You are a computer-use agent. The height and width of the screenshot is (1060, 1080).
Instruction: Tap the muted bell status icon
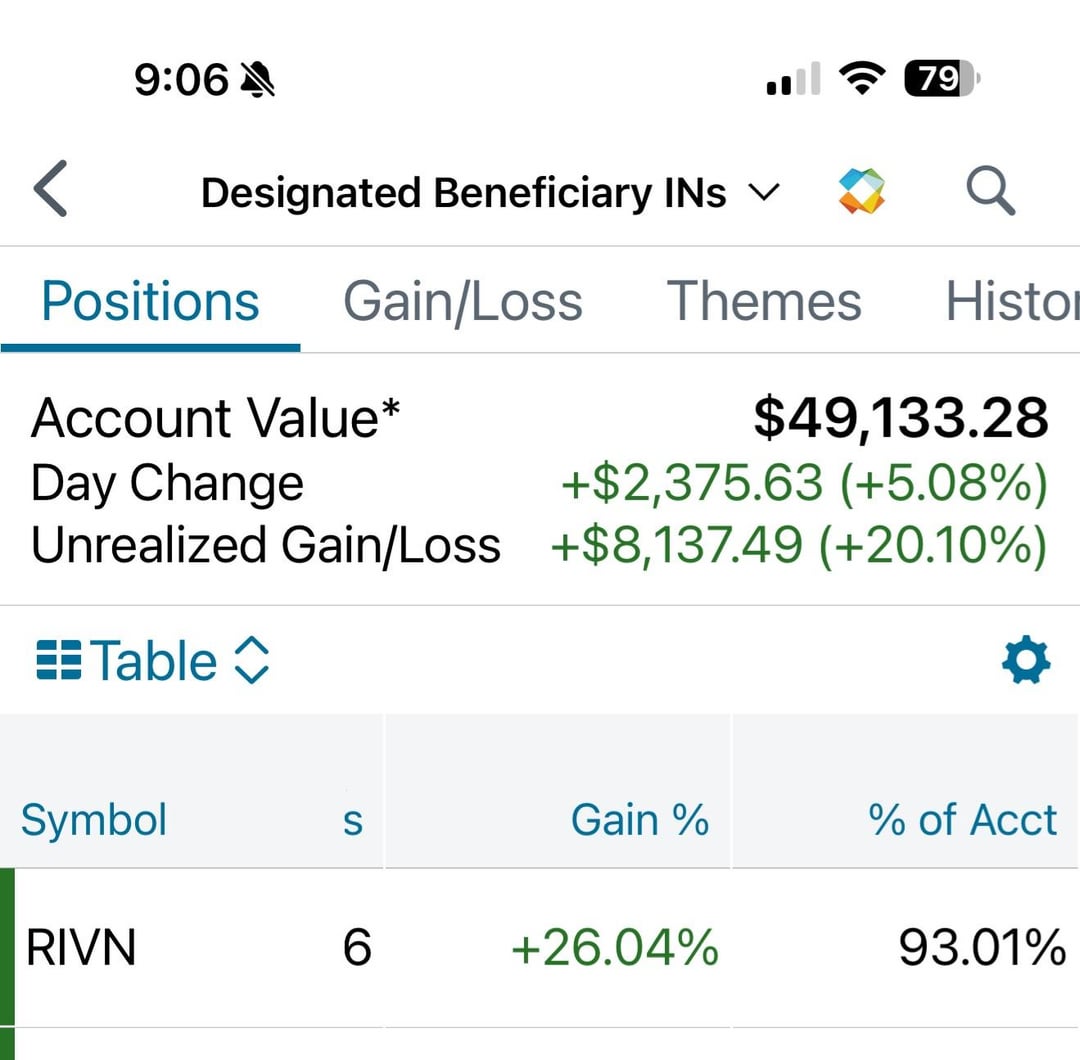[x=258, y=79]
